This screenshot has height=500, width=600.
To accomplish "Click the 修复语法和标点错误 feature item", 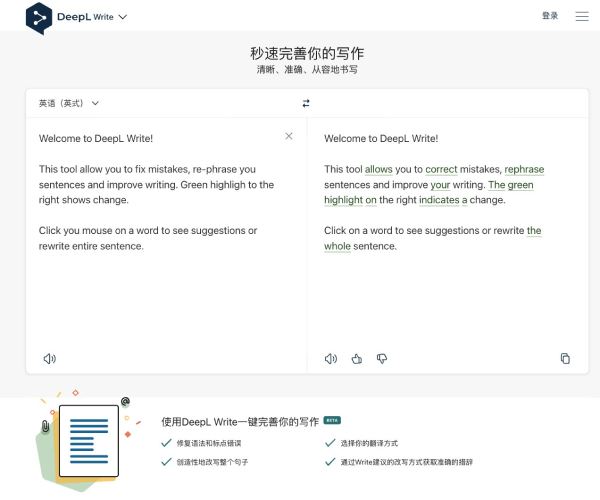I will 208,443.
